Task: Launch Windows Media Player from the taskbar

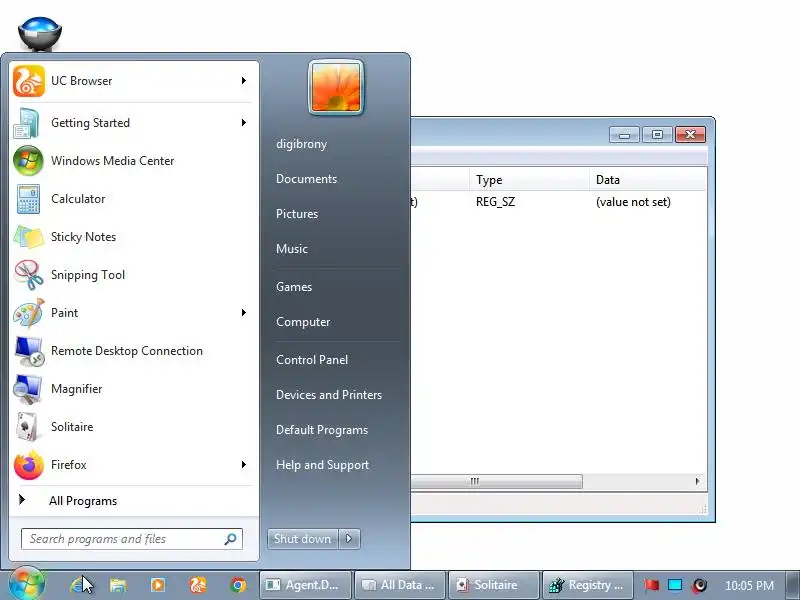Action: pyautogui.click(x=158, y=585)
